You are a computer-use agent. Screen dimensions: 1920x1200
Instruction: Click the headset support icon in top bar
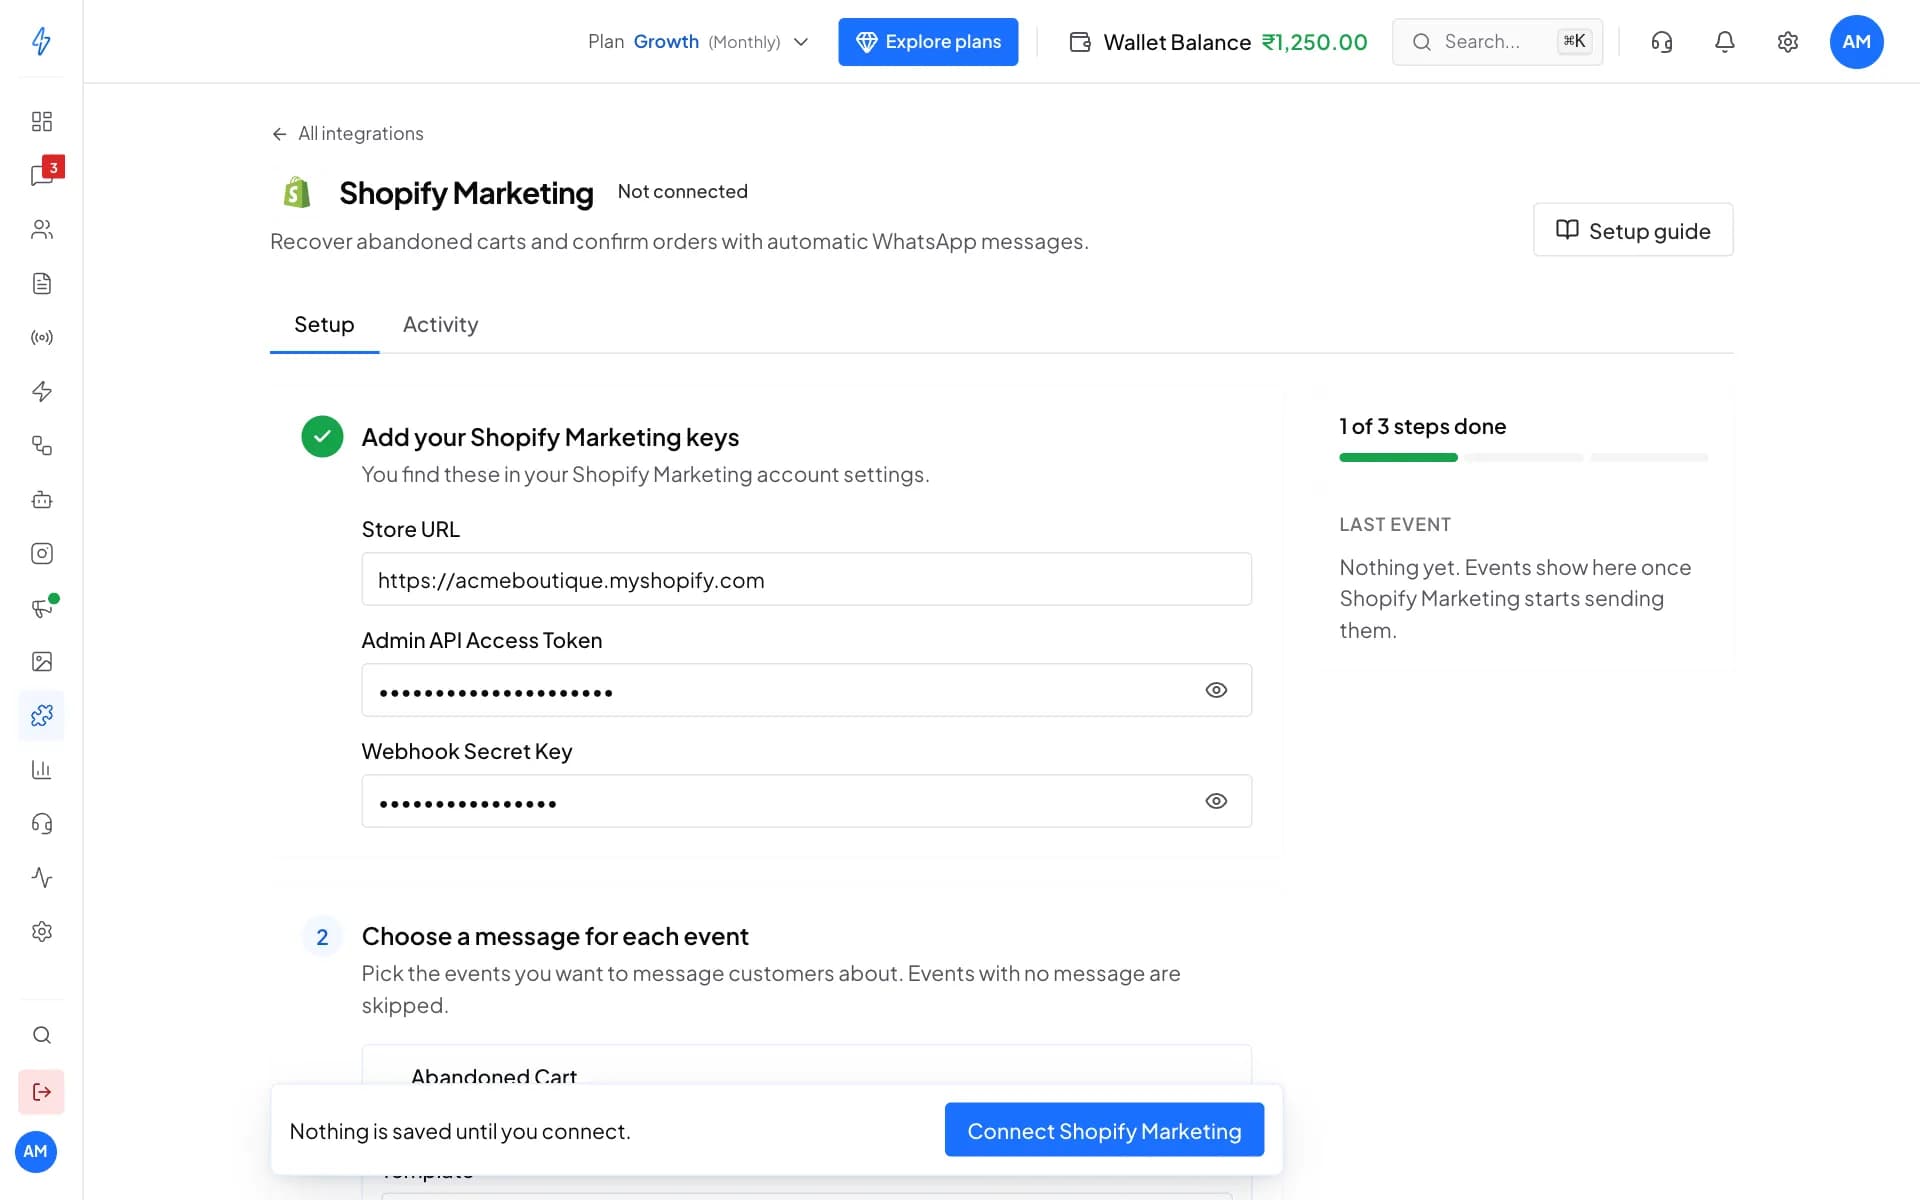1661,42
